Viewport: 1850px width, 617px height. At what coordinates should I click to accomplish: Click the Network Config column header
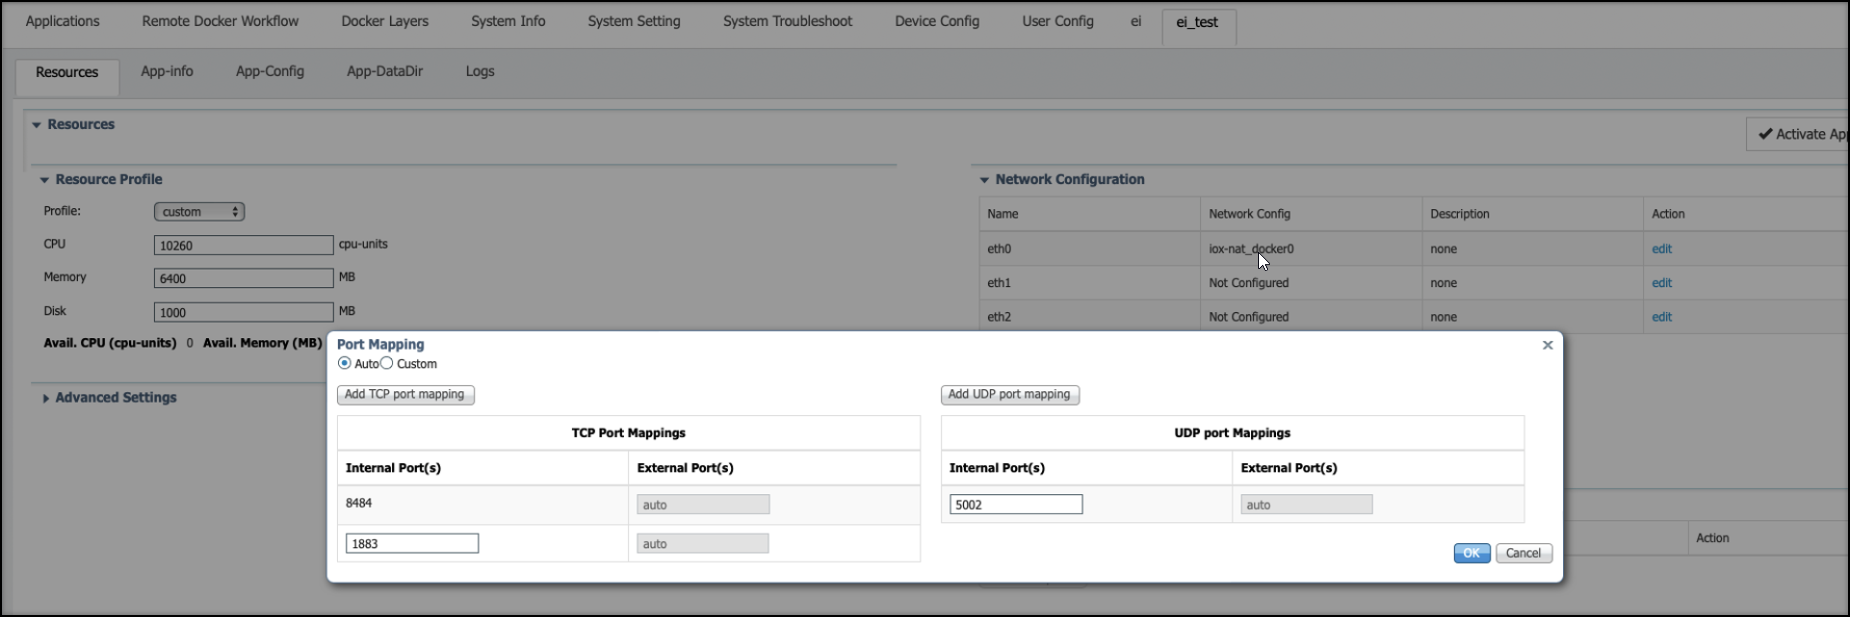click(1310, 214)
